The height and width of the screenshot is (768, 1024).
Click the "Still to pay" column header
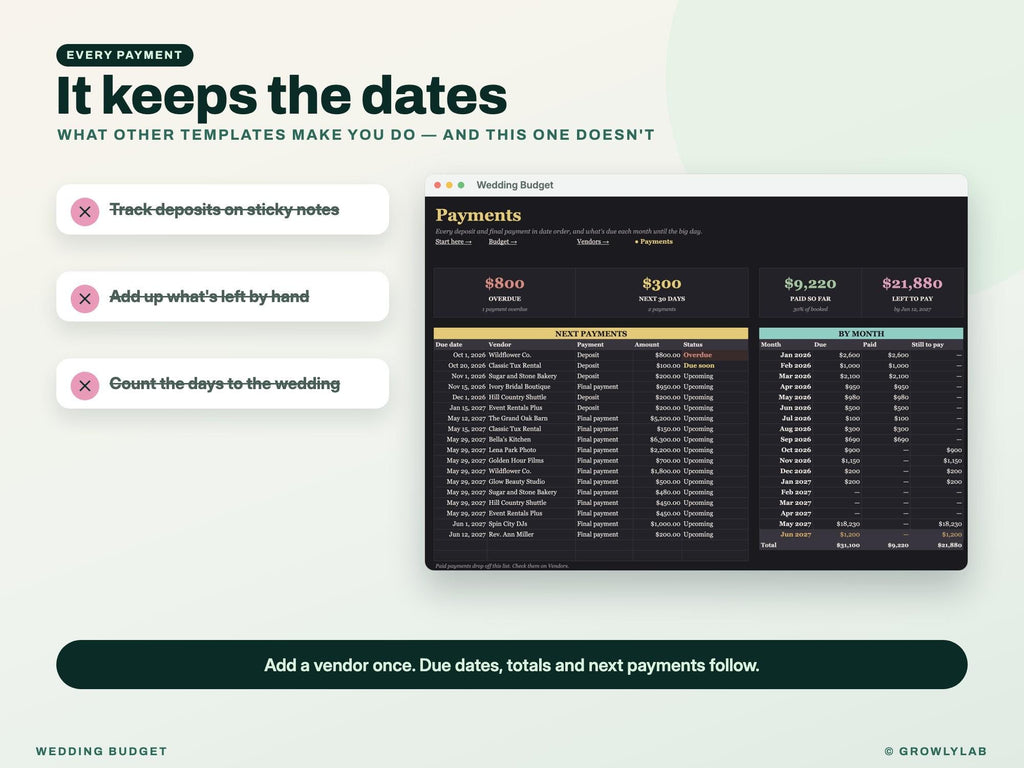927,344
